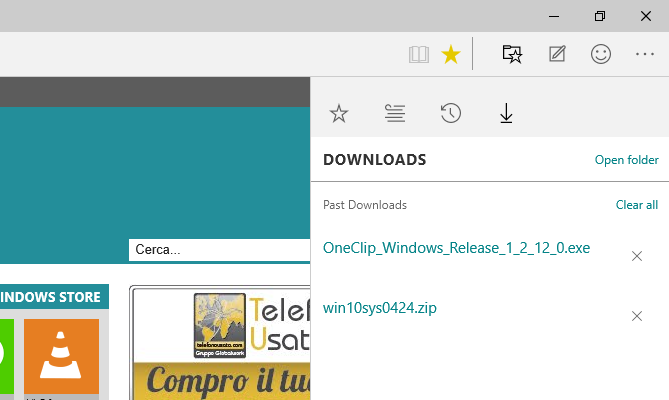Open Reading view book icon
The width and height of the screenshot is (669, 400).
(419, 55)
